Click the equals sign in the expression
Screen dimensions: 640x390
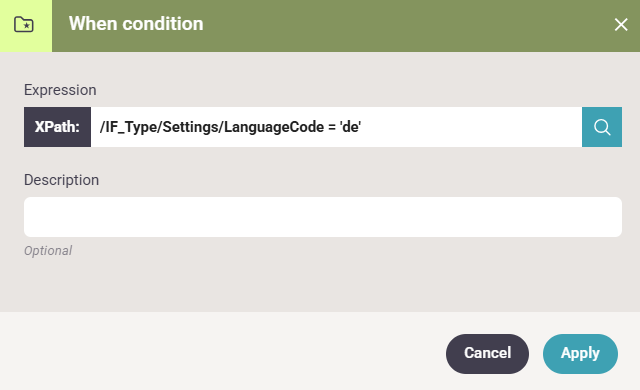[331, 127]
